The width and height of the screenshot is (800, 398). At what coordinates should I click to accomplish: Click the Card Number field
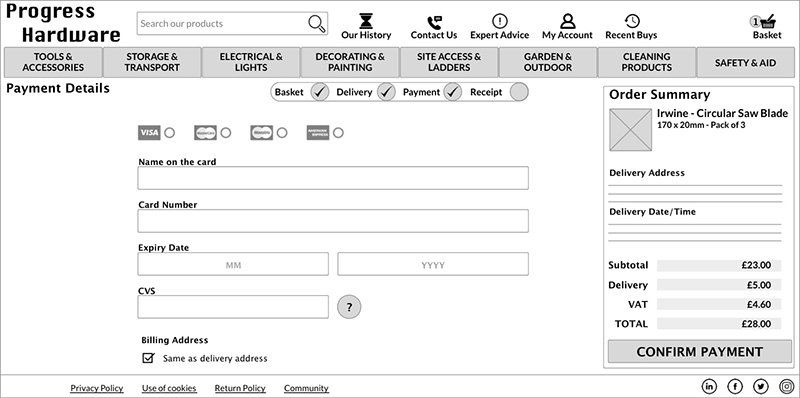click(x=333, y=220)
